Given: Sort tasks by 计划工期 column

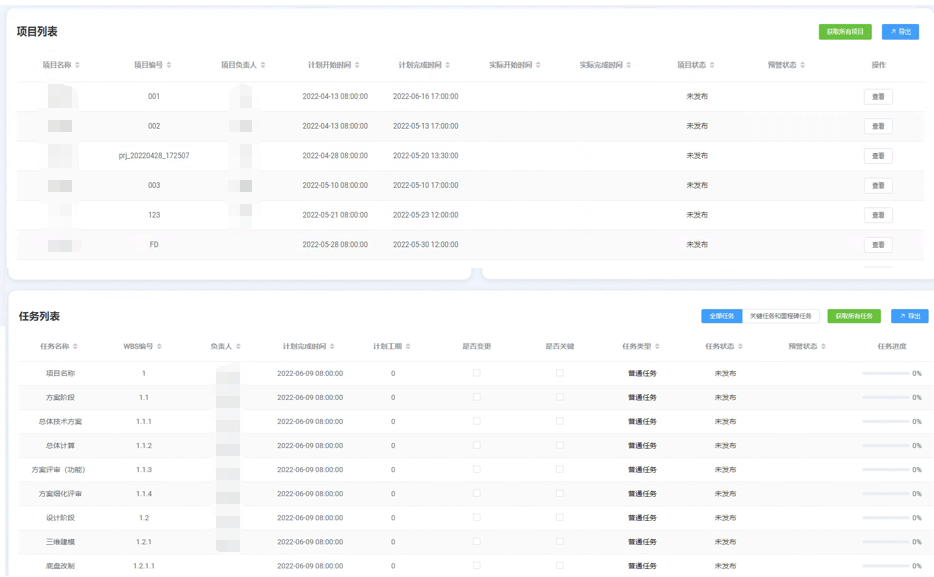Looking at the screenshot, I should (x=409, y=347).
